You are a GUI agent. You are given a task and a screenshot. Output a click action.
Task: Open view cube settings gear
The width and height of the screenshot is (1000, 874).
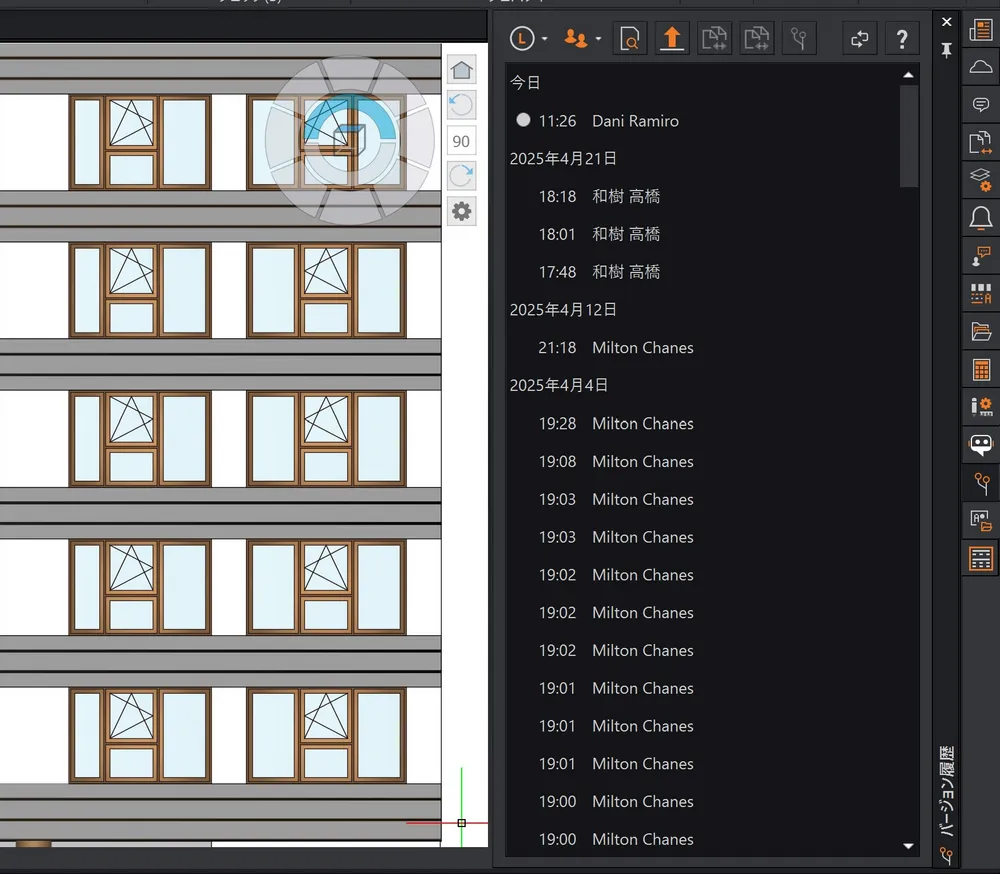461,211
